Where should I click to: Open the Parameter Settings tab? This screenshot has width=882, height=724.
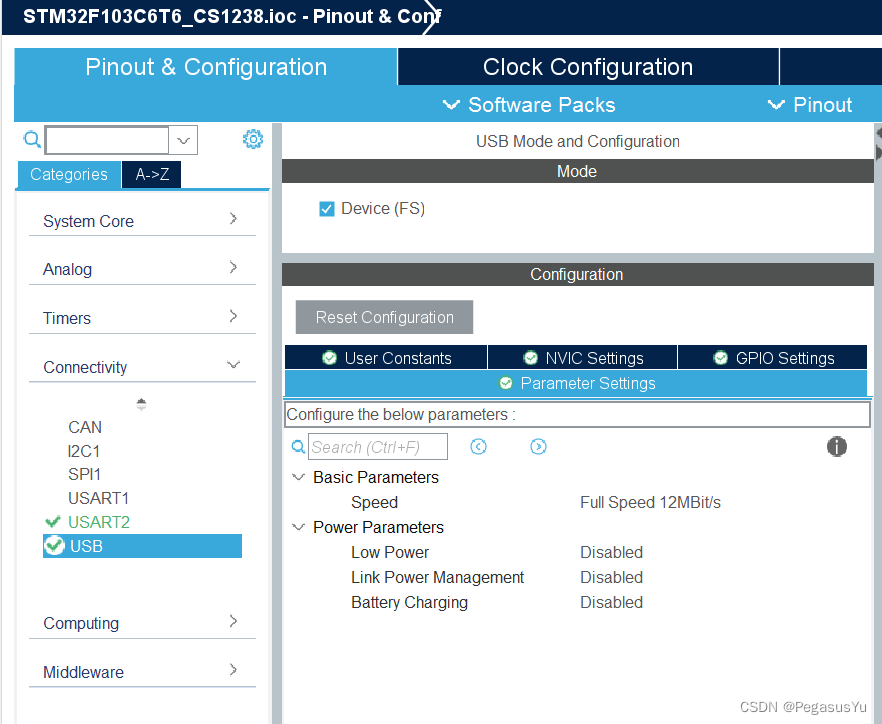[576, 383]
